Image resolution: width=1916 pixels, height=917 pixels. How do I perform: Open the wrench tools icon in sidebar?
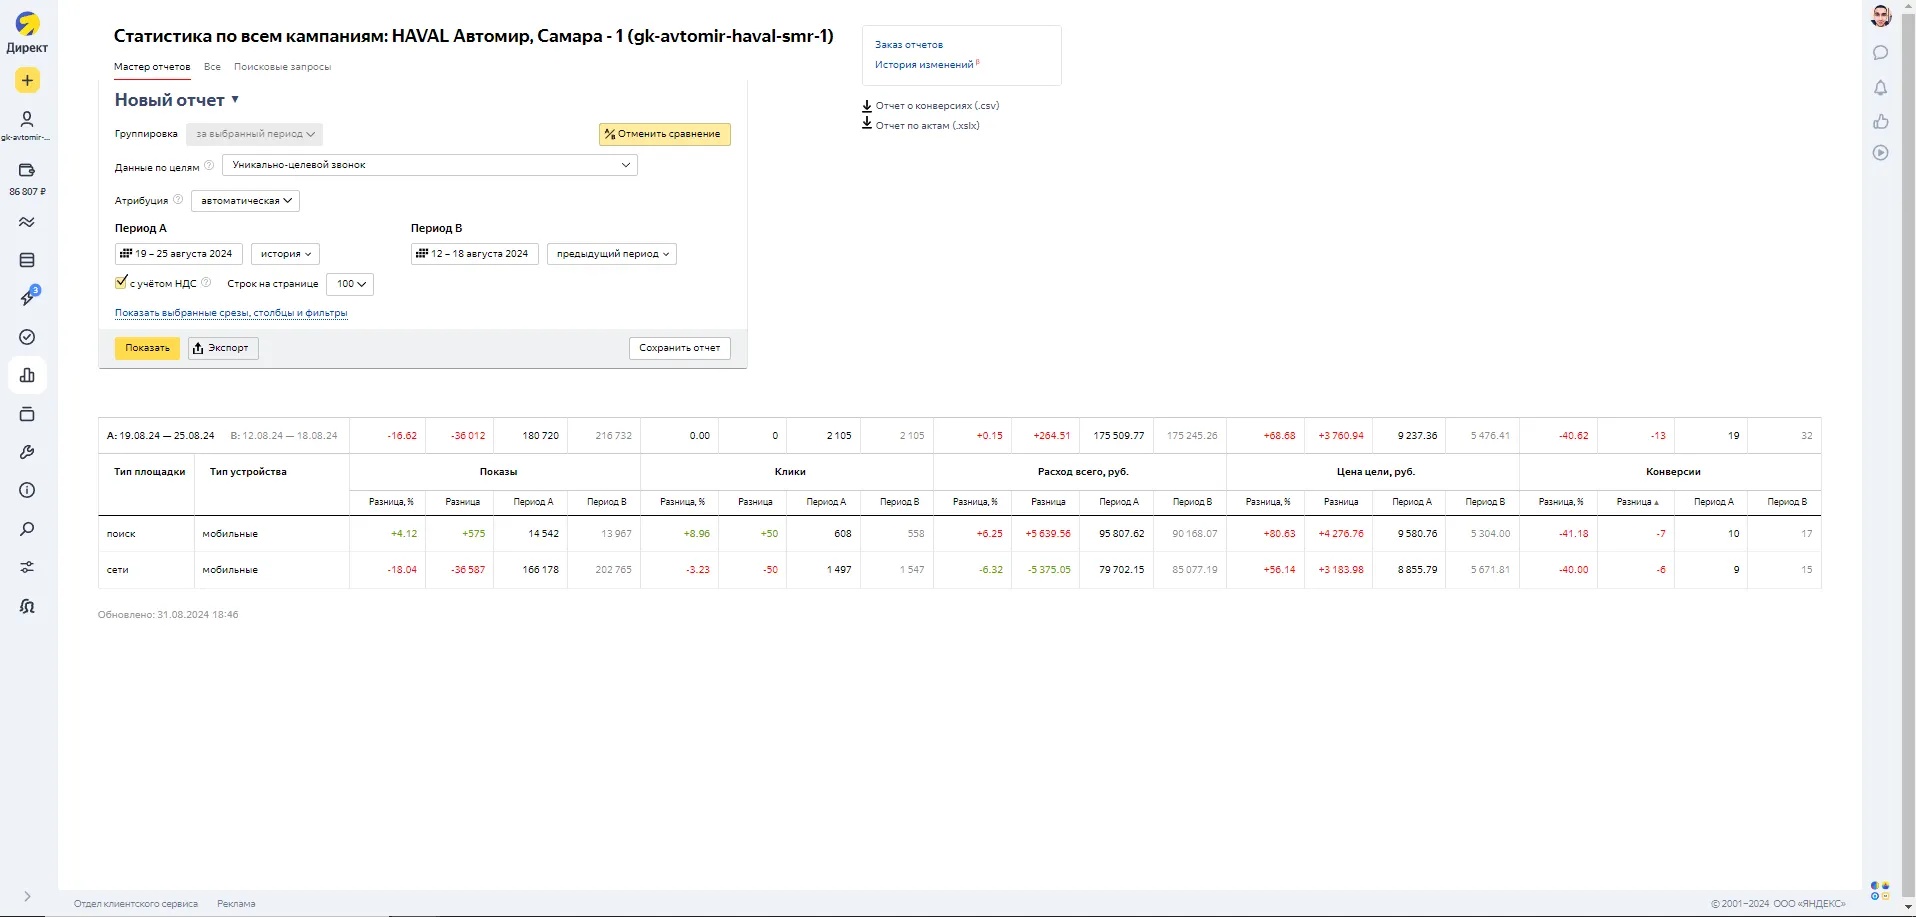[x=27, y=452]
